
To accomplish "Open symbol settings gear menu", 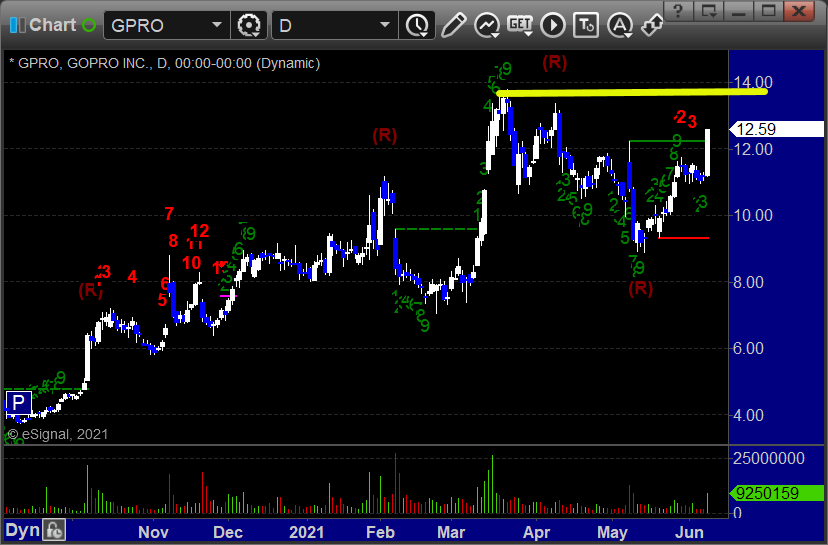I will pyautogui.click(x=249, y=25).
